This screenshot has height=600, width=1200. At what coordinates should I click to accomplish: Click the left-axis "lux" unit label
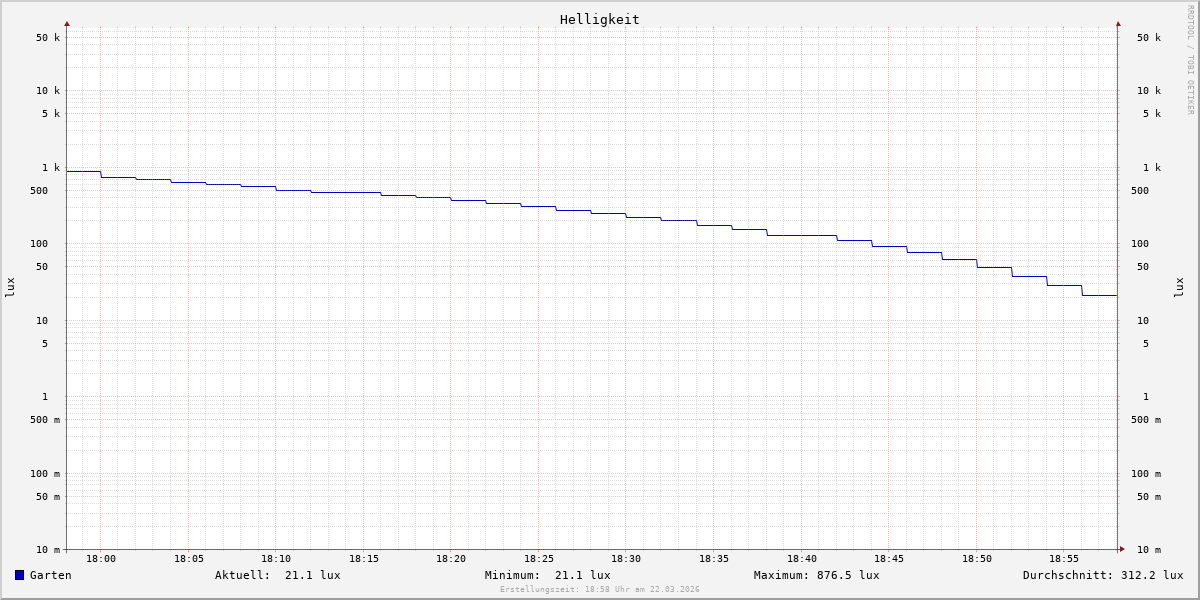(x=10, y=287)
